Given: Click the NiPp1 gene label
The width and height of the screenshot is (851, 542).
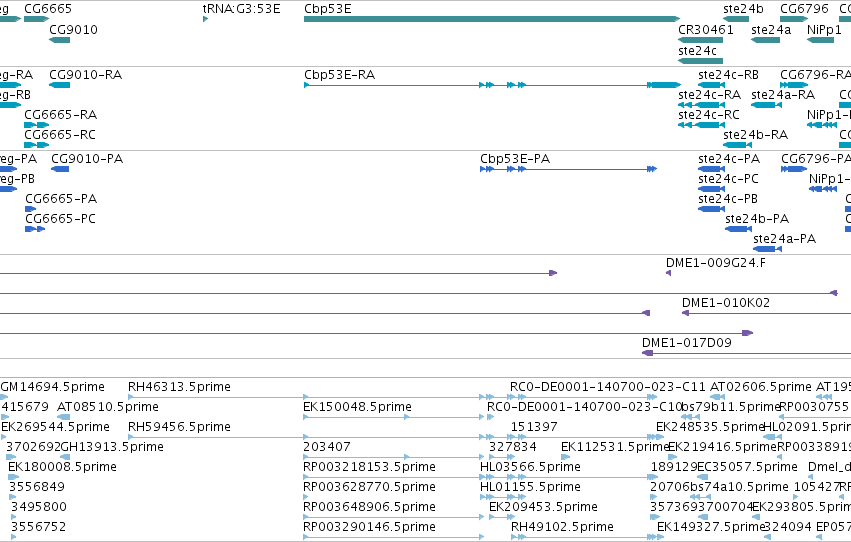Looking at the screenshot, I should click(824, 30).
